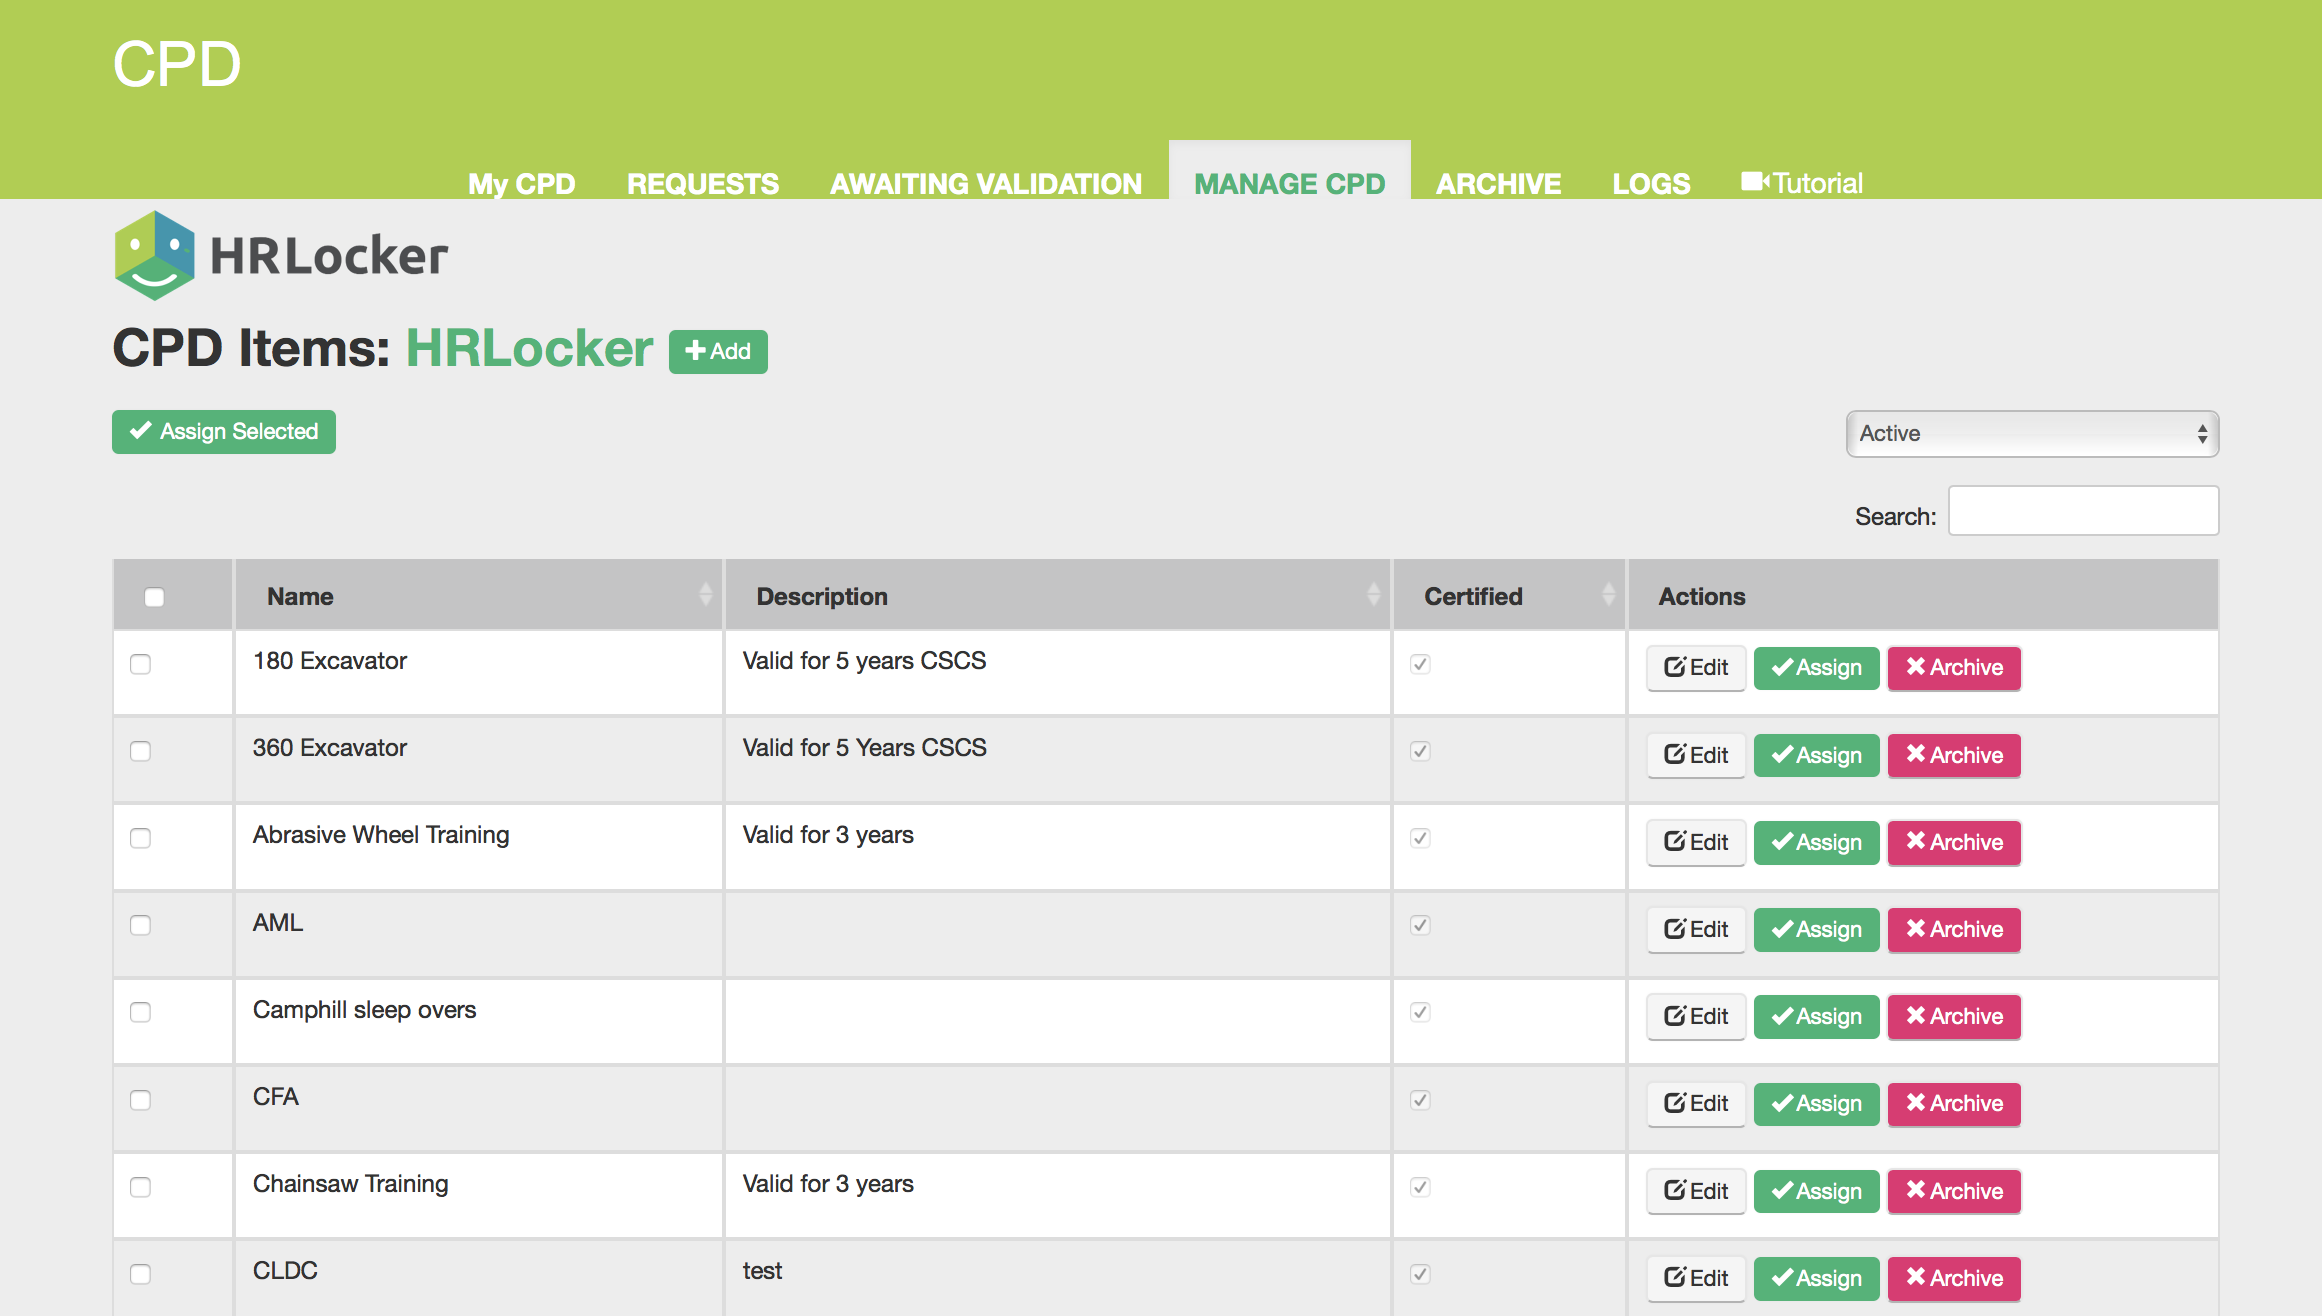Image resolution: width=2322 pixels, height=1316 pixels.
Task: Tick the select-all header checkbox
Action: coord(154,597)
